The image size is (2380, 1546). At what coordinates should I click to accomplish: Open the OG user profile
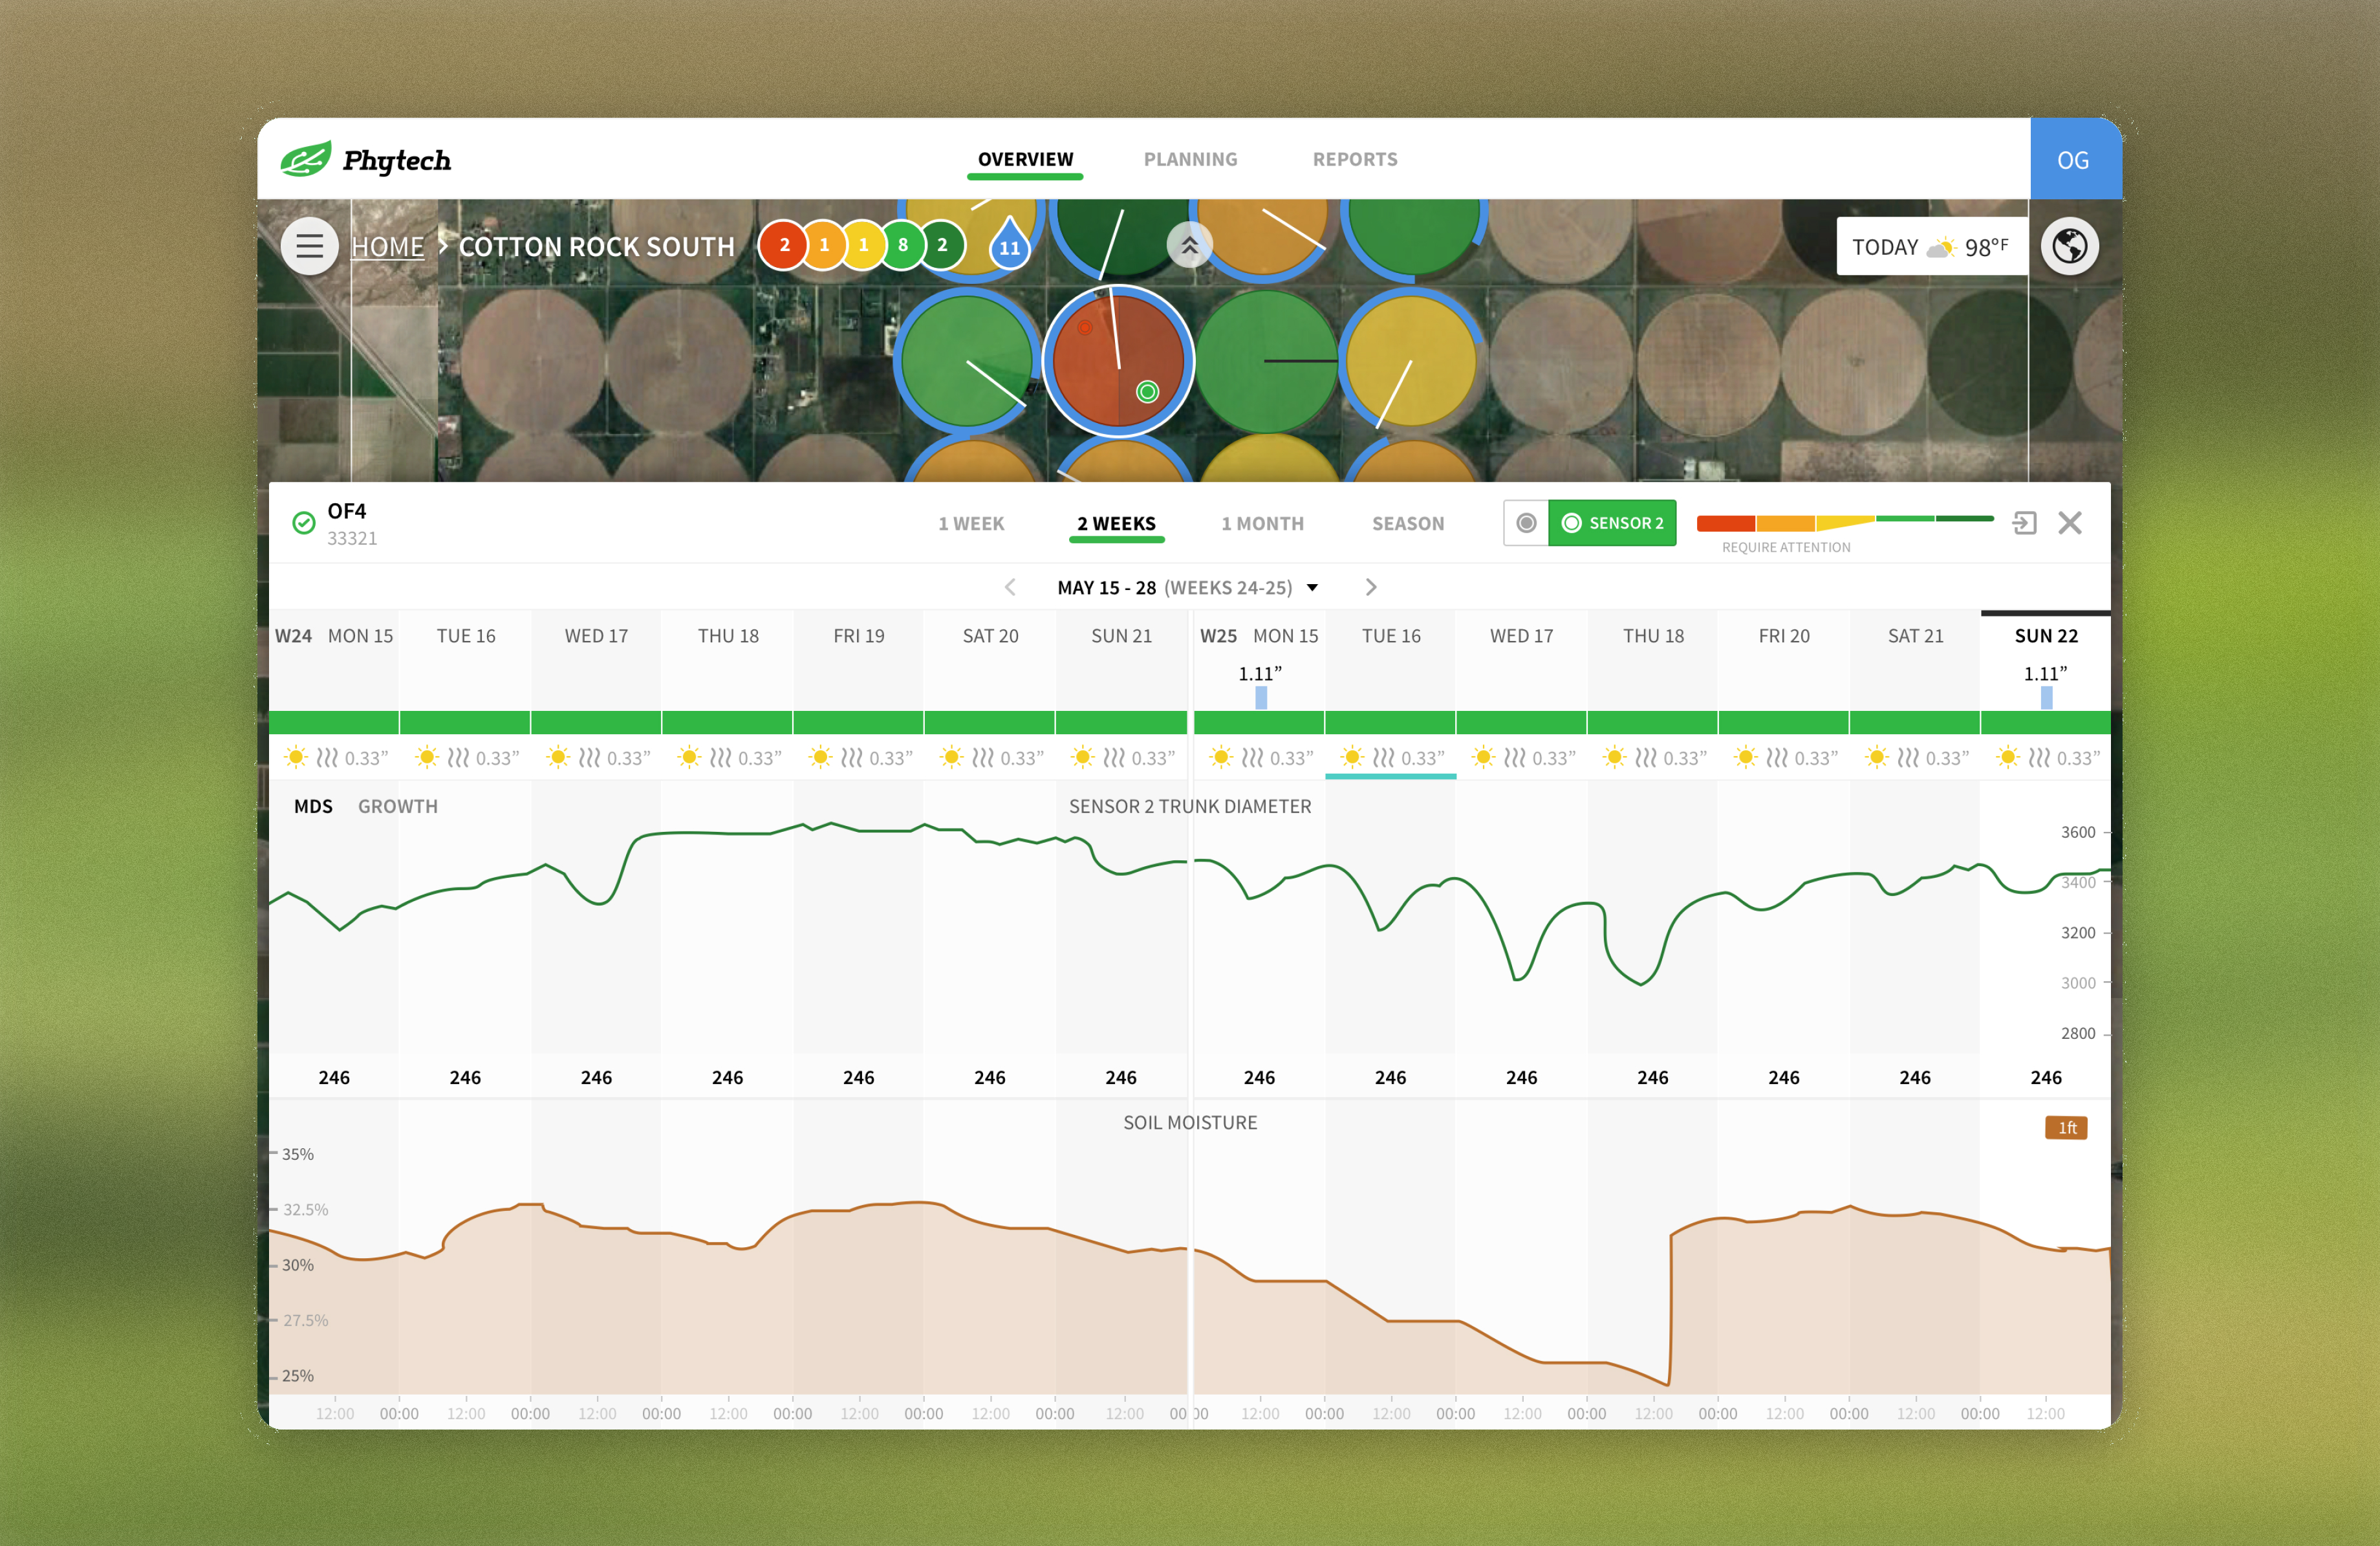click(x=2075, y=159)
